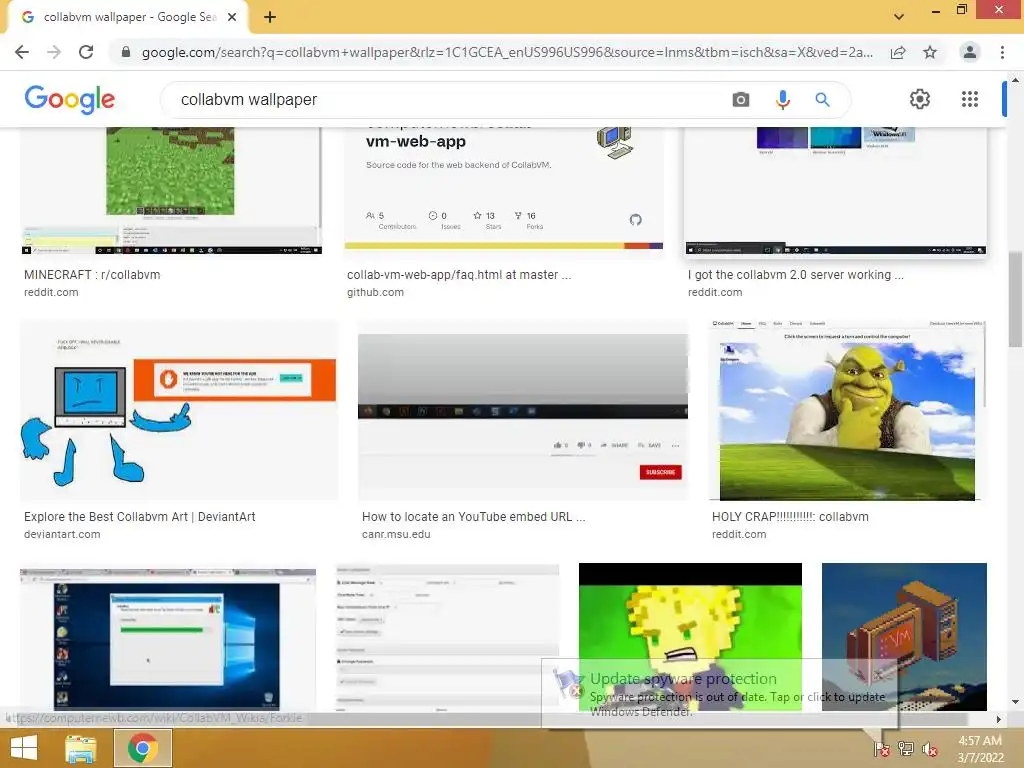Open the Chrome three-dot menu
Screen dimensions: 1024x768
click(1002, 52)
